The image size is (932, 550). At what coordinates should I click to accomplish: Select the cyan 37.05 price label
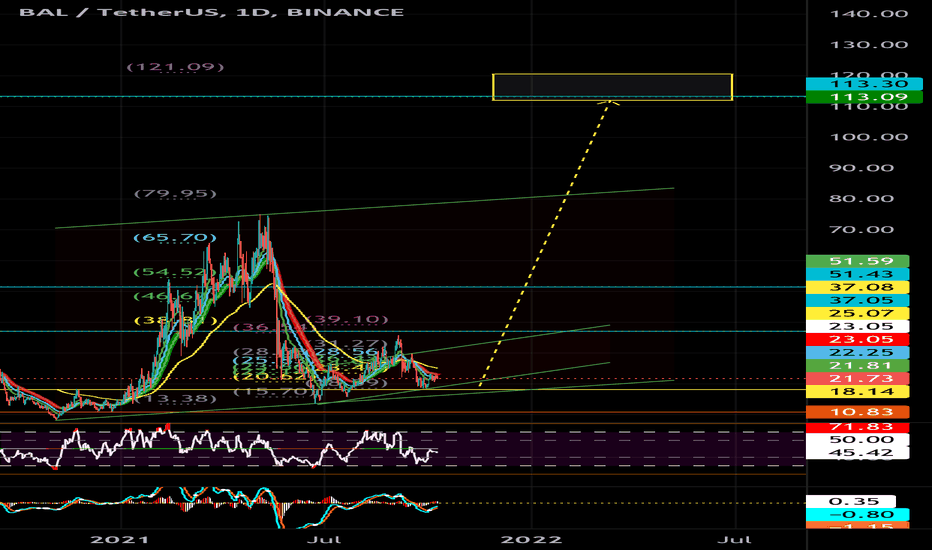[858, 300]
